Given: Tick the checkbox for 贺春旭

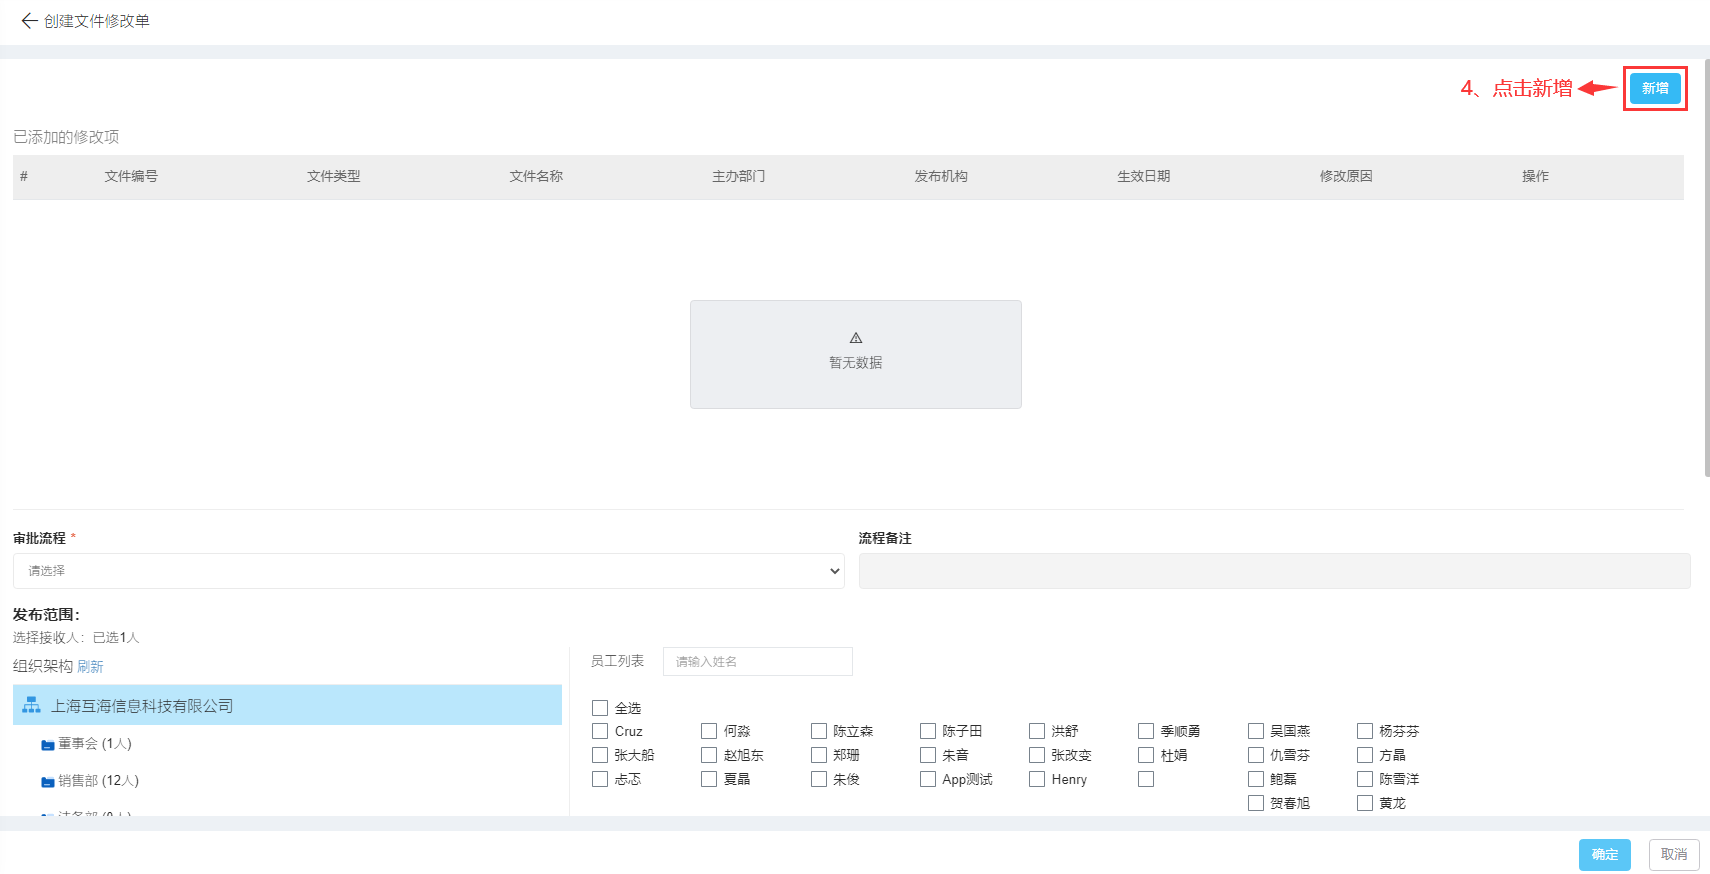Looking at the screenshot, I should click(x=1256, y=803).
